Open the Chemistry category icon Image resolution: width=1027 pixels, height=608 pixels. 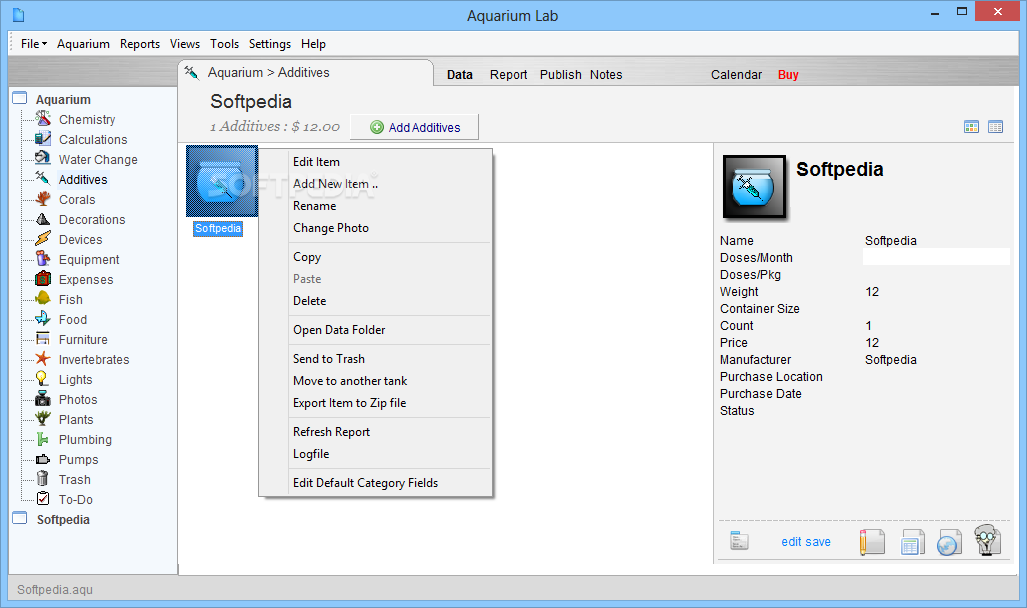[43, 119]
